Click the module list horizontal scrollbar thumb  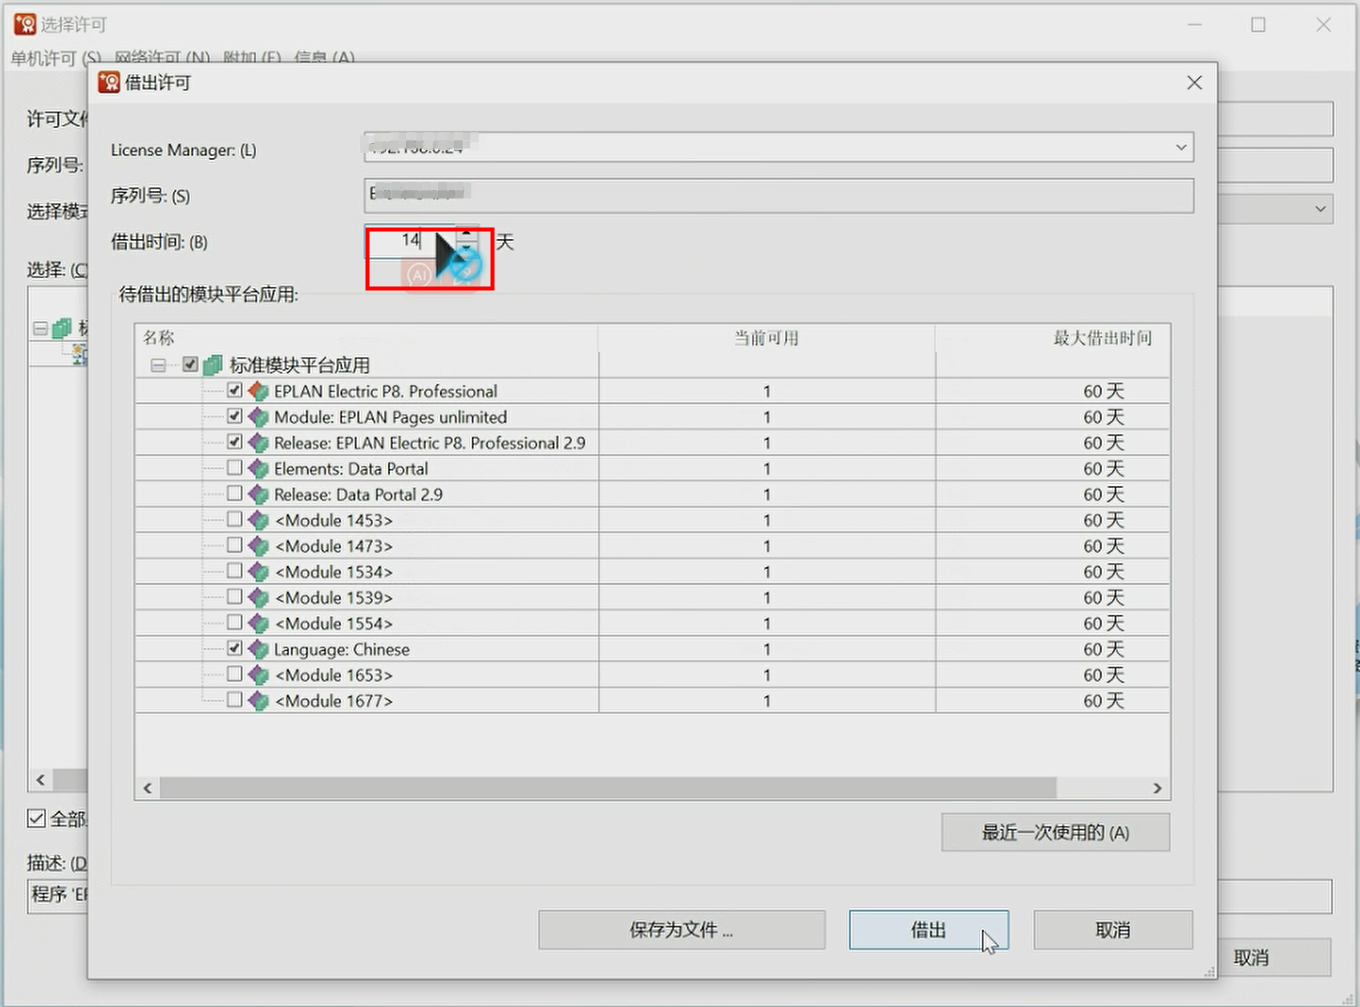608,788
